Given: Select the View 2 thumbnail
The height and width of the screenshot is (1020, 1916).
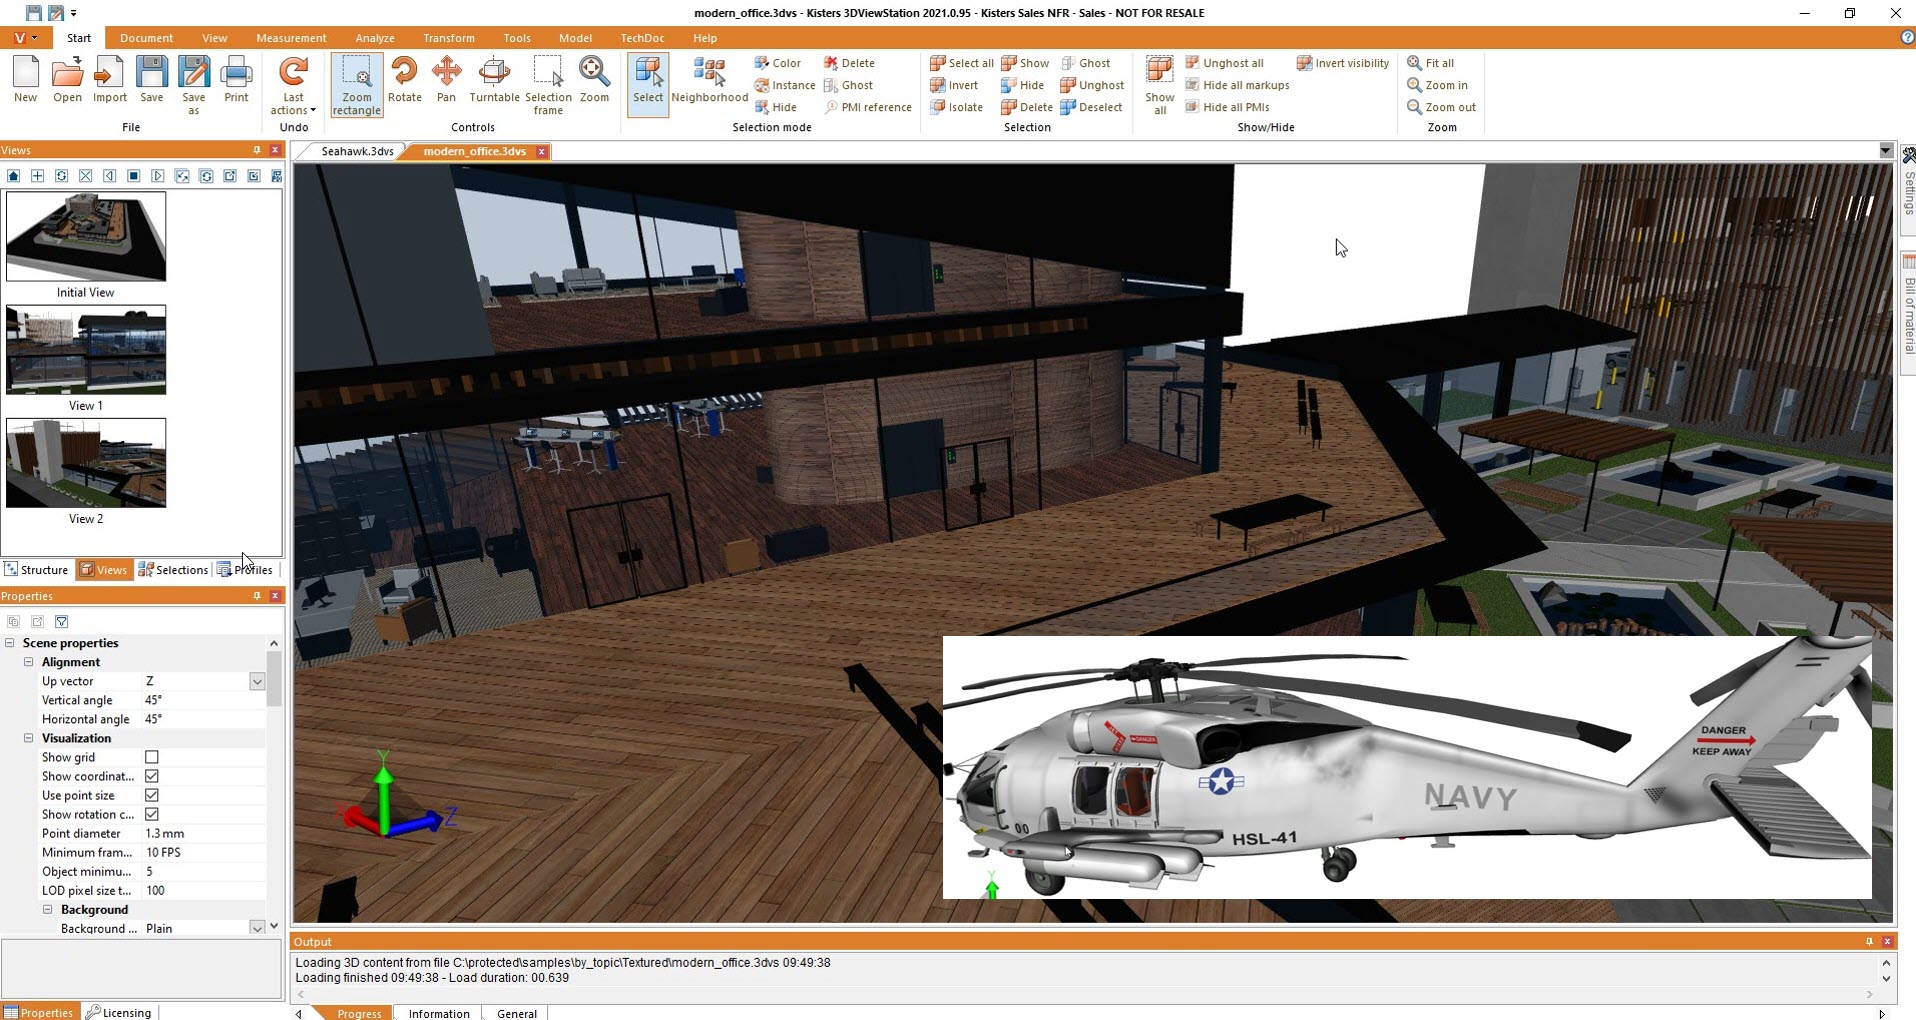Looking at the screenshot, I should click(86, 463).
